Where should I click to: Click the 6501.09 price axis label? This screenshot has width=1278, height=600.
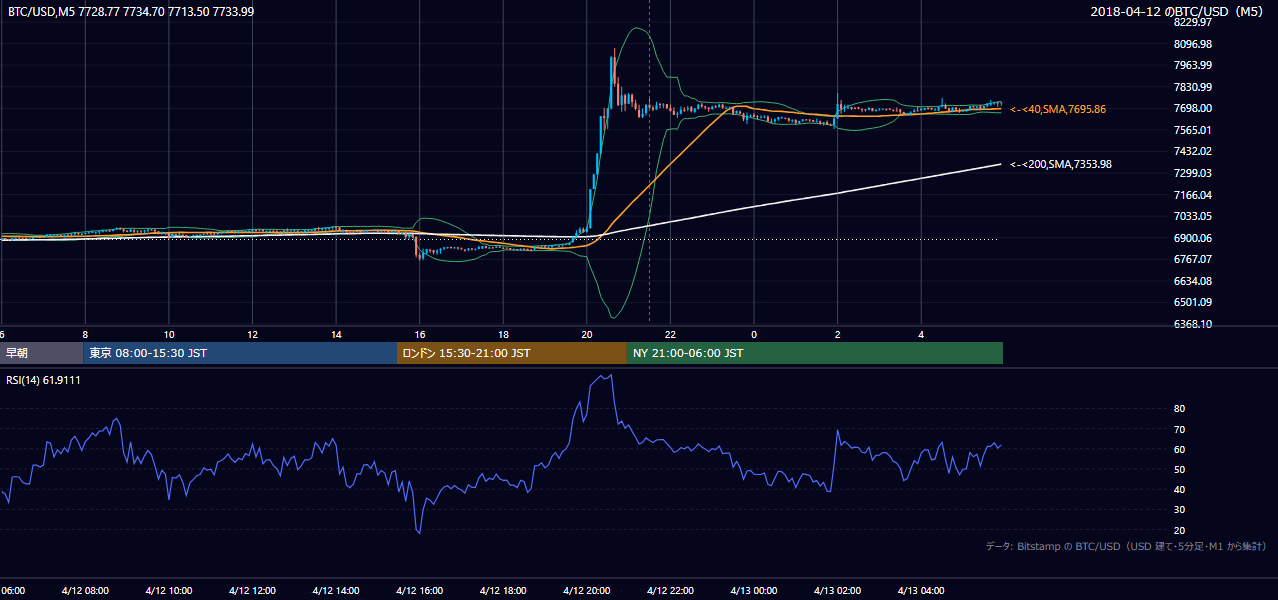pyautogui.click(x=1193, y=302)
